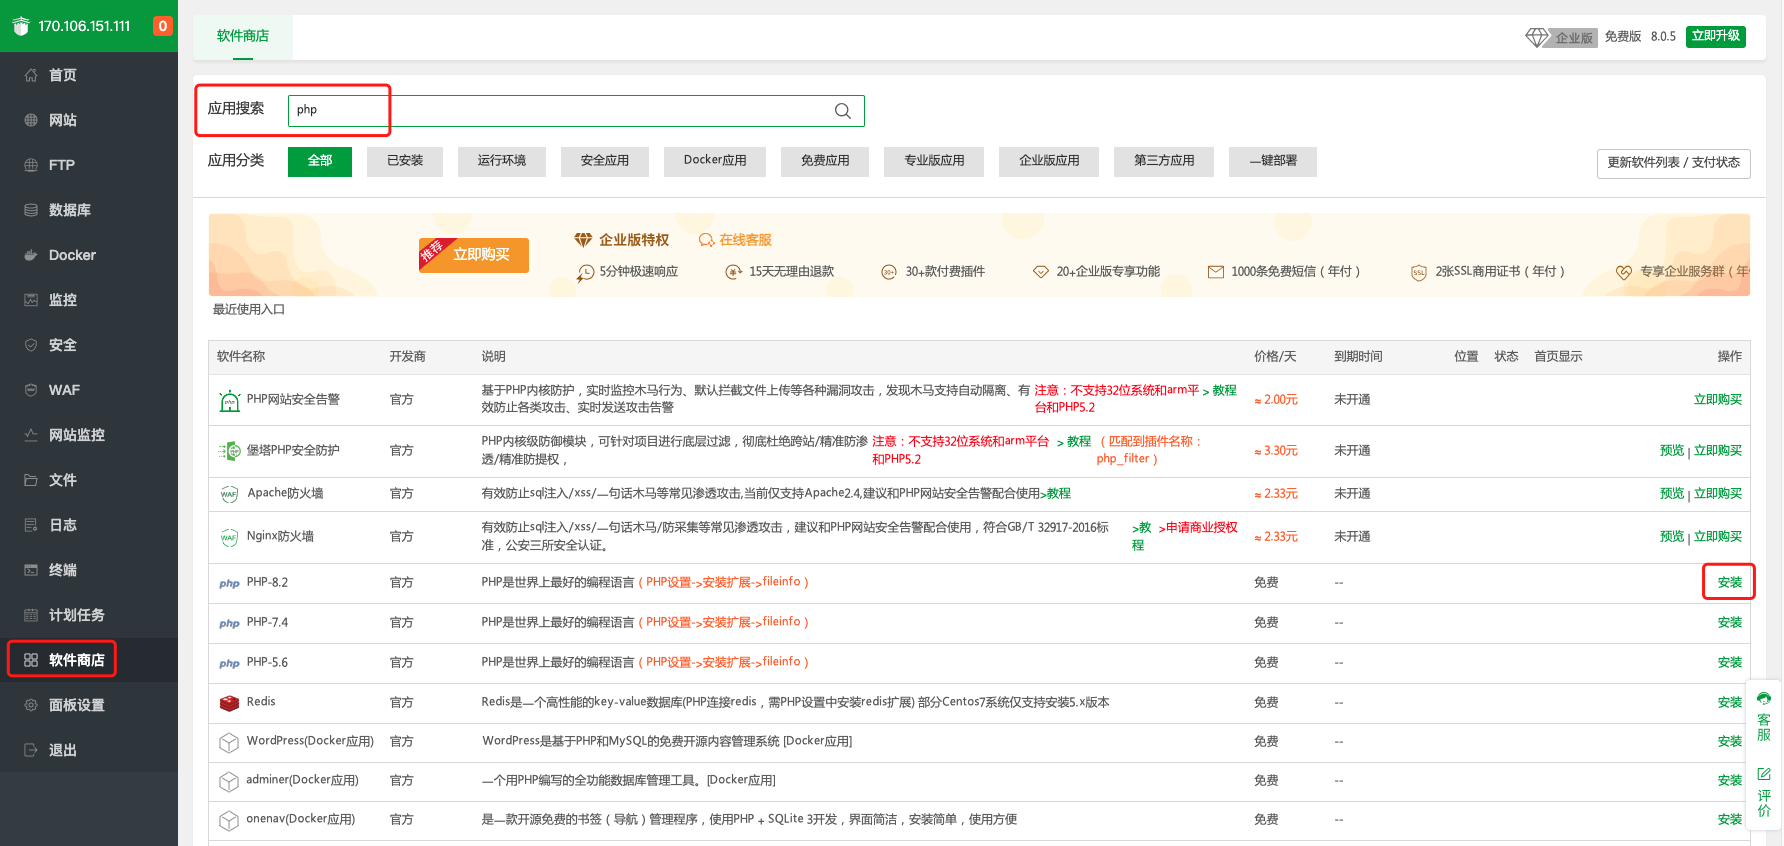Image resolution: width=1784 pixels, height=846 pixels.
Task: Switch to the 软件商店 page tab
Action: (243, 36)
